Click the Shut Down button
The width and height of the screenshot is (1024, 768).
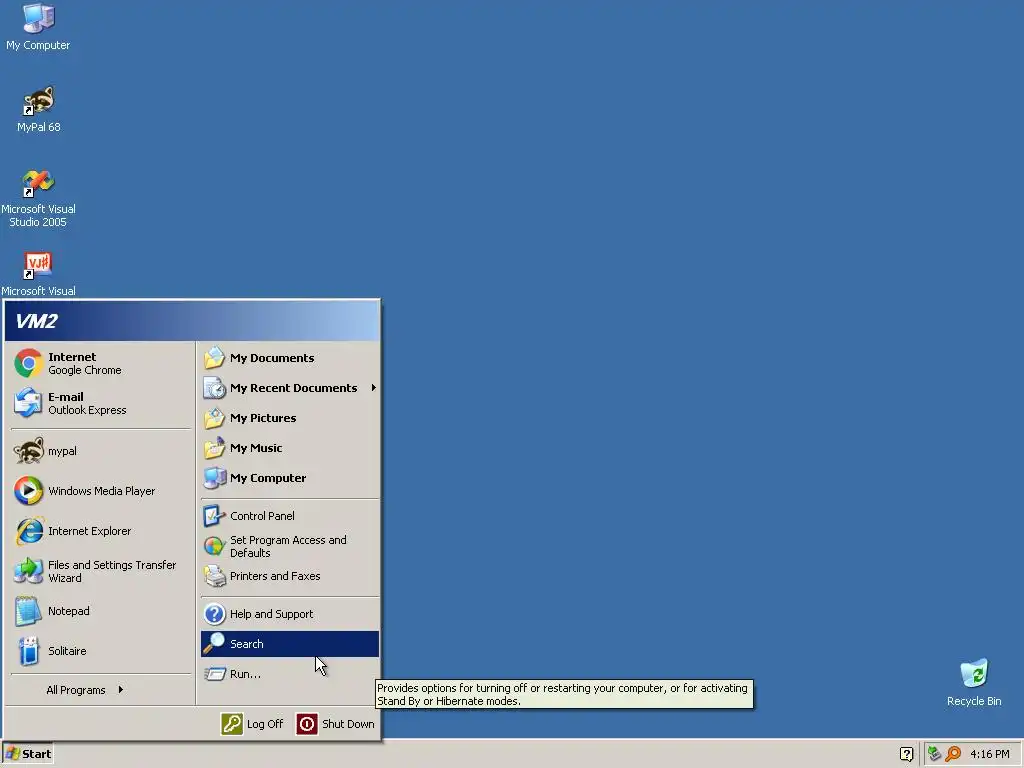point(336,724)
